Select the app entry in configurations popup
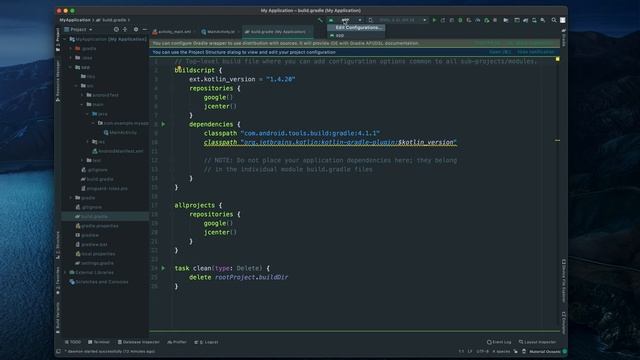The image size is (640, 360). (x=356, y=36)
